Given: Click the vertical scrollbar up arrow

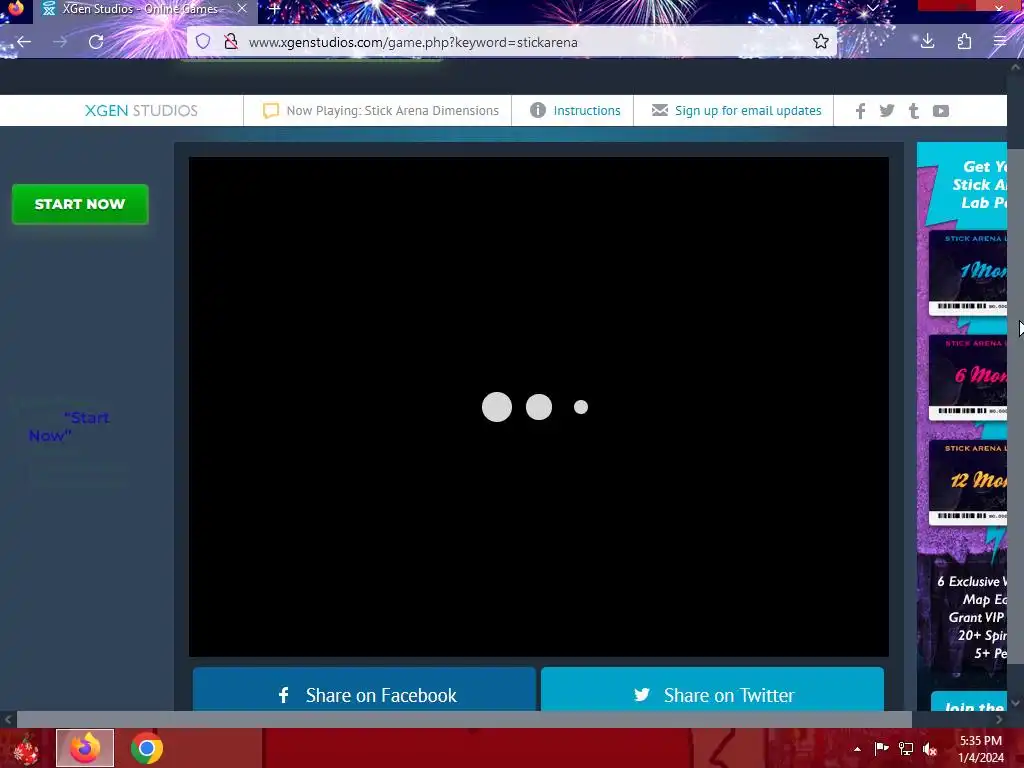Looking at the screenshot, I should click(x=1016, y=67).
